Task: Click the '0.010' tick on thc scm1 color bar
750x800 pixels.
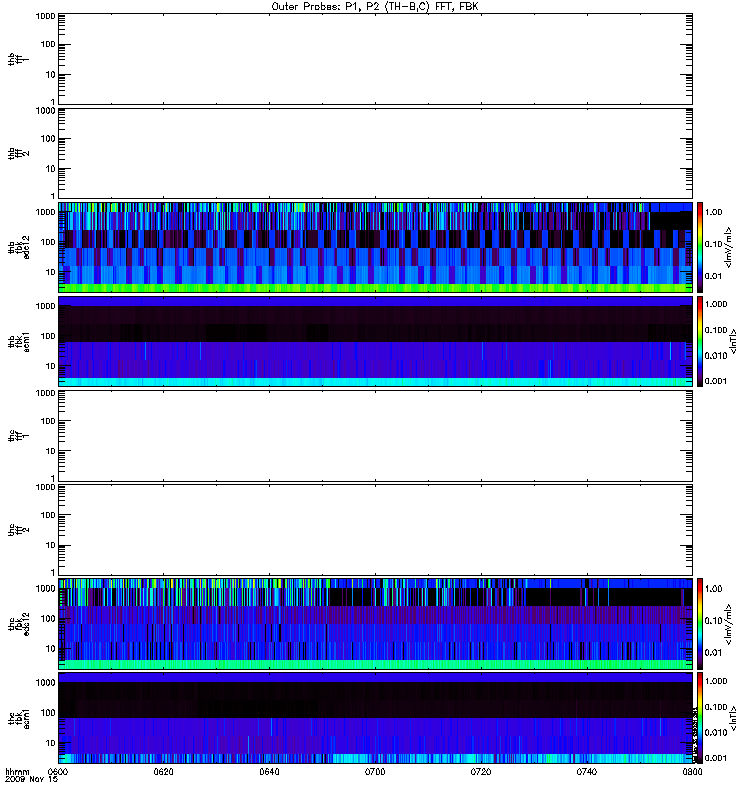Action: pyautogui.click(x=715, y=733)
